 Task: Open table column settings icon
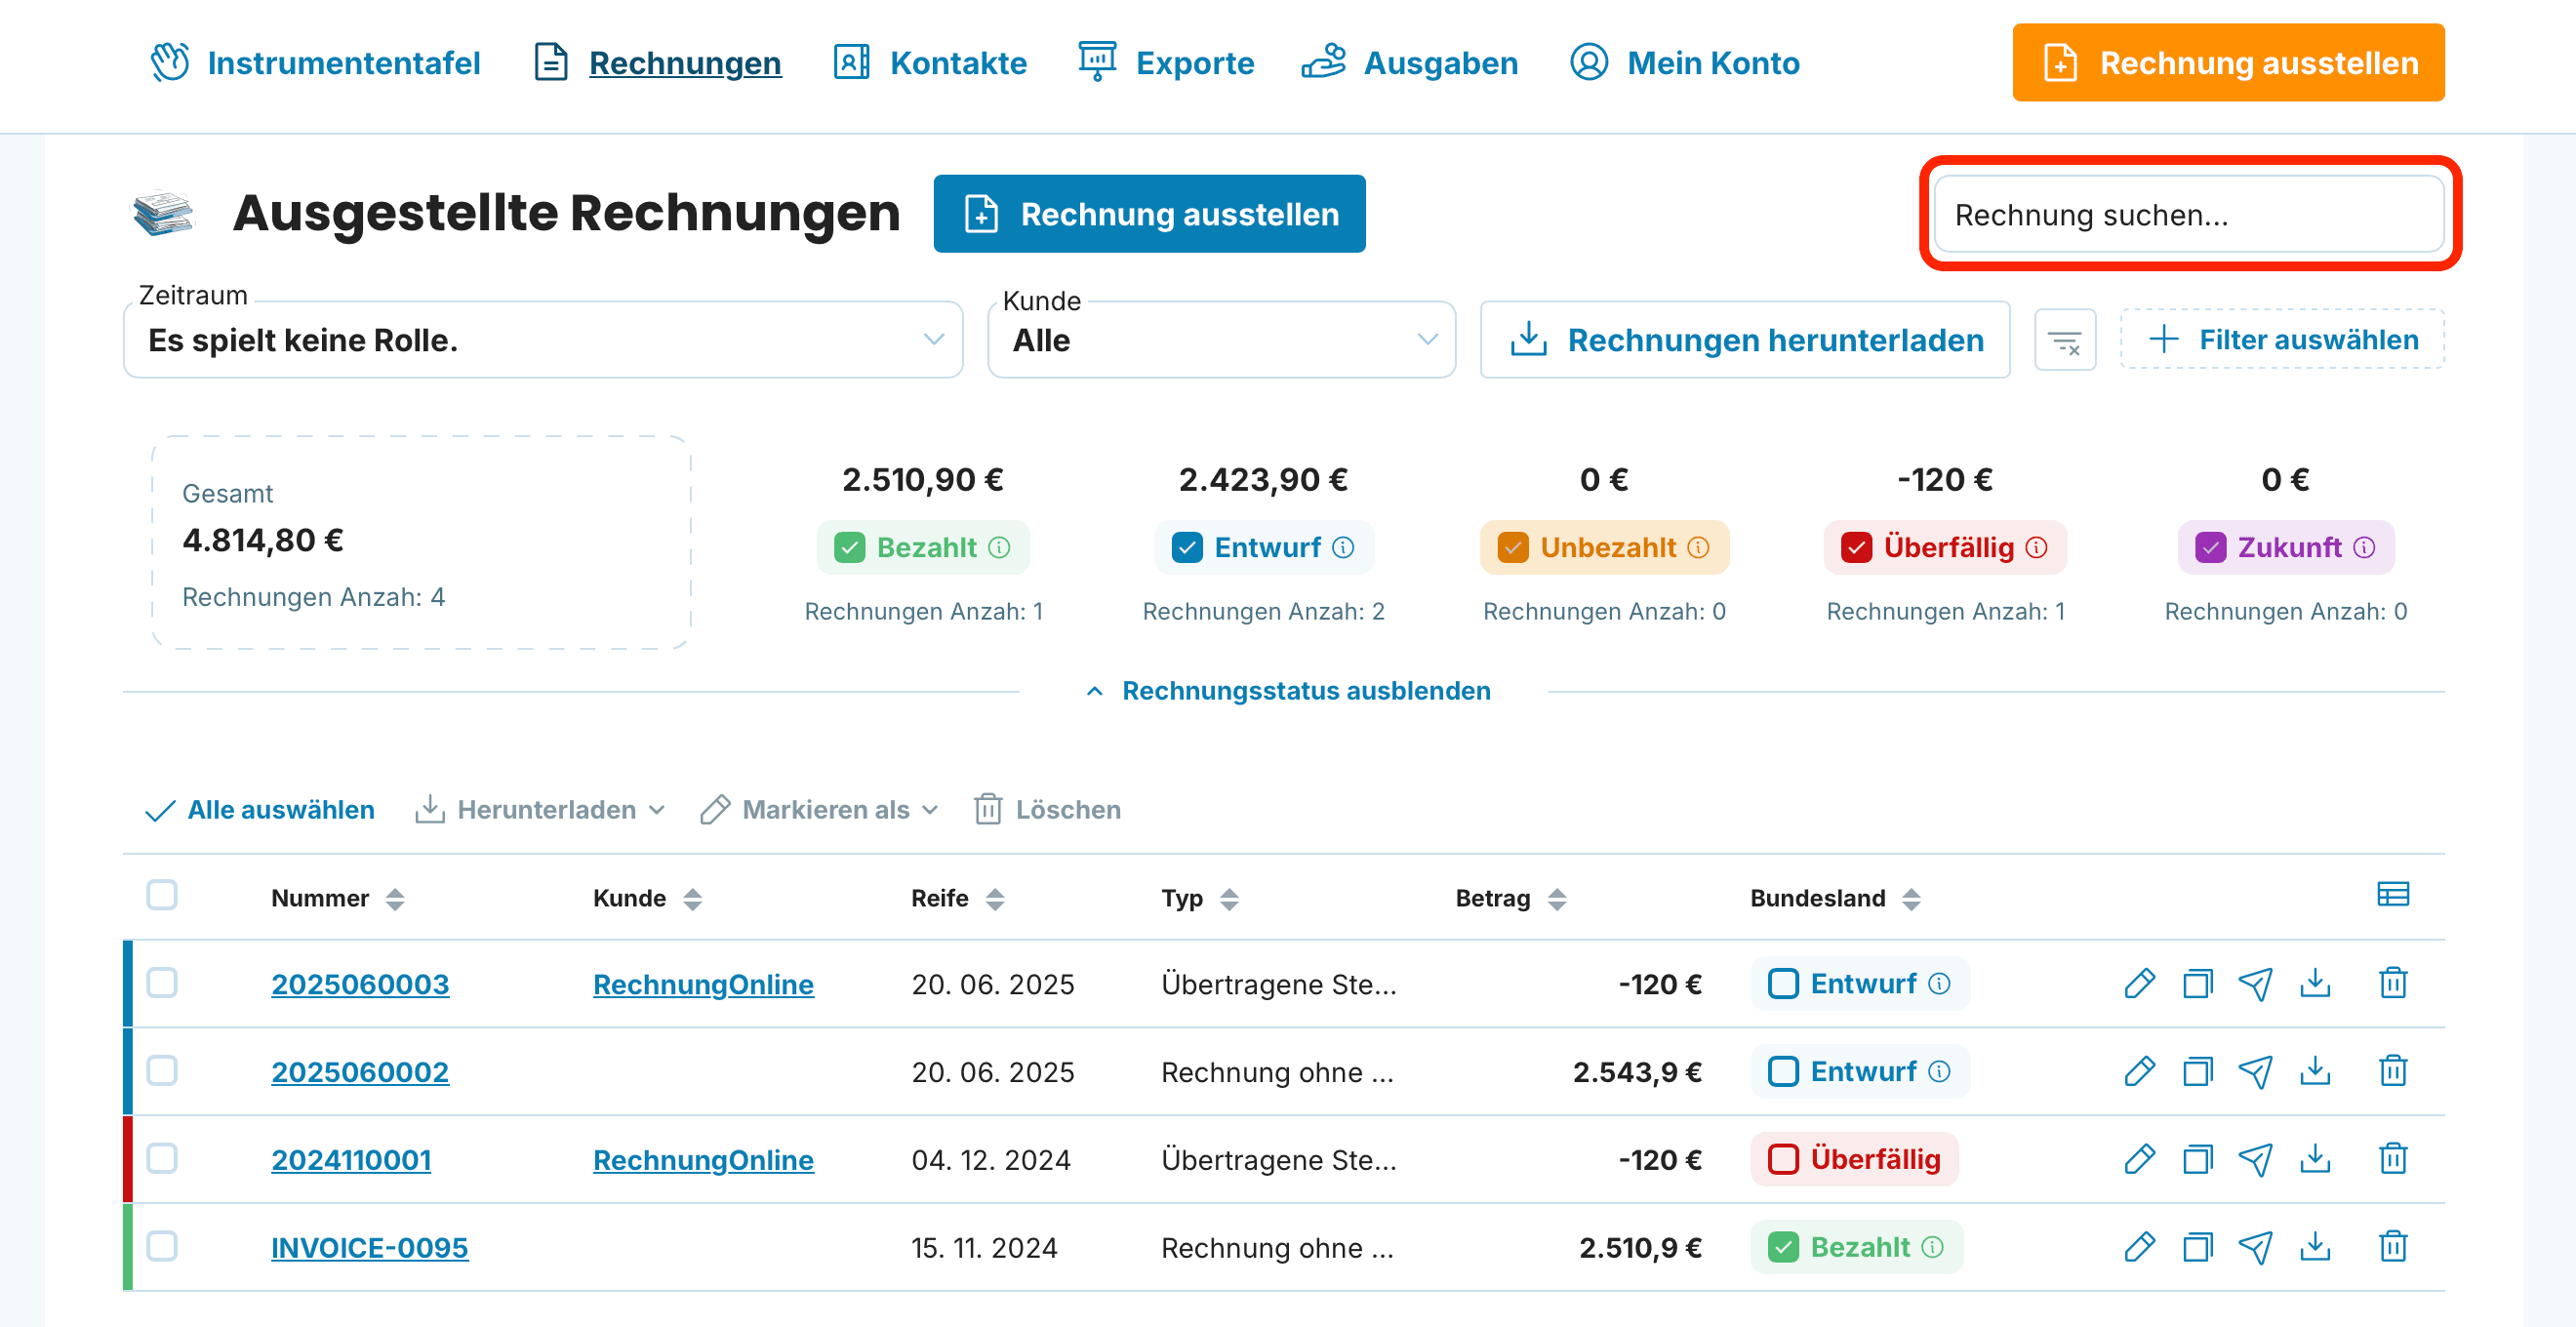(2393, 894)
